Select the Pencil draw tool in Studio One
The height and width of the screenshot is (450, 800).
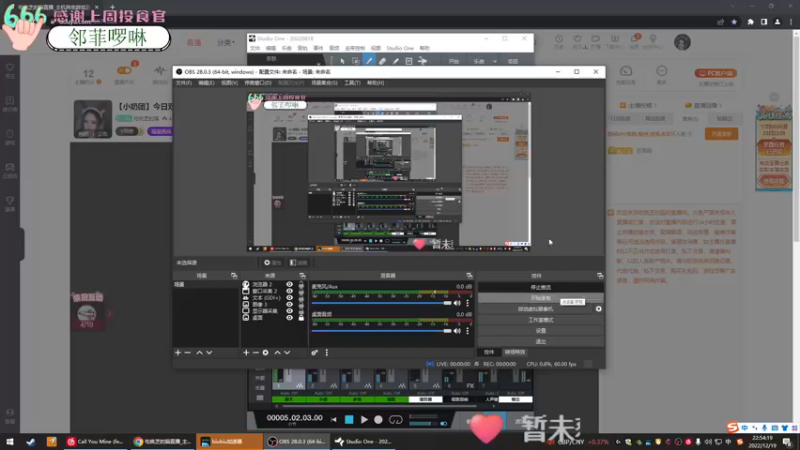click(x=369, y=61)
